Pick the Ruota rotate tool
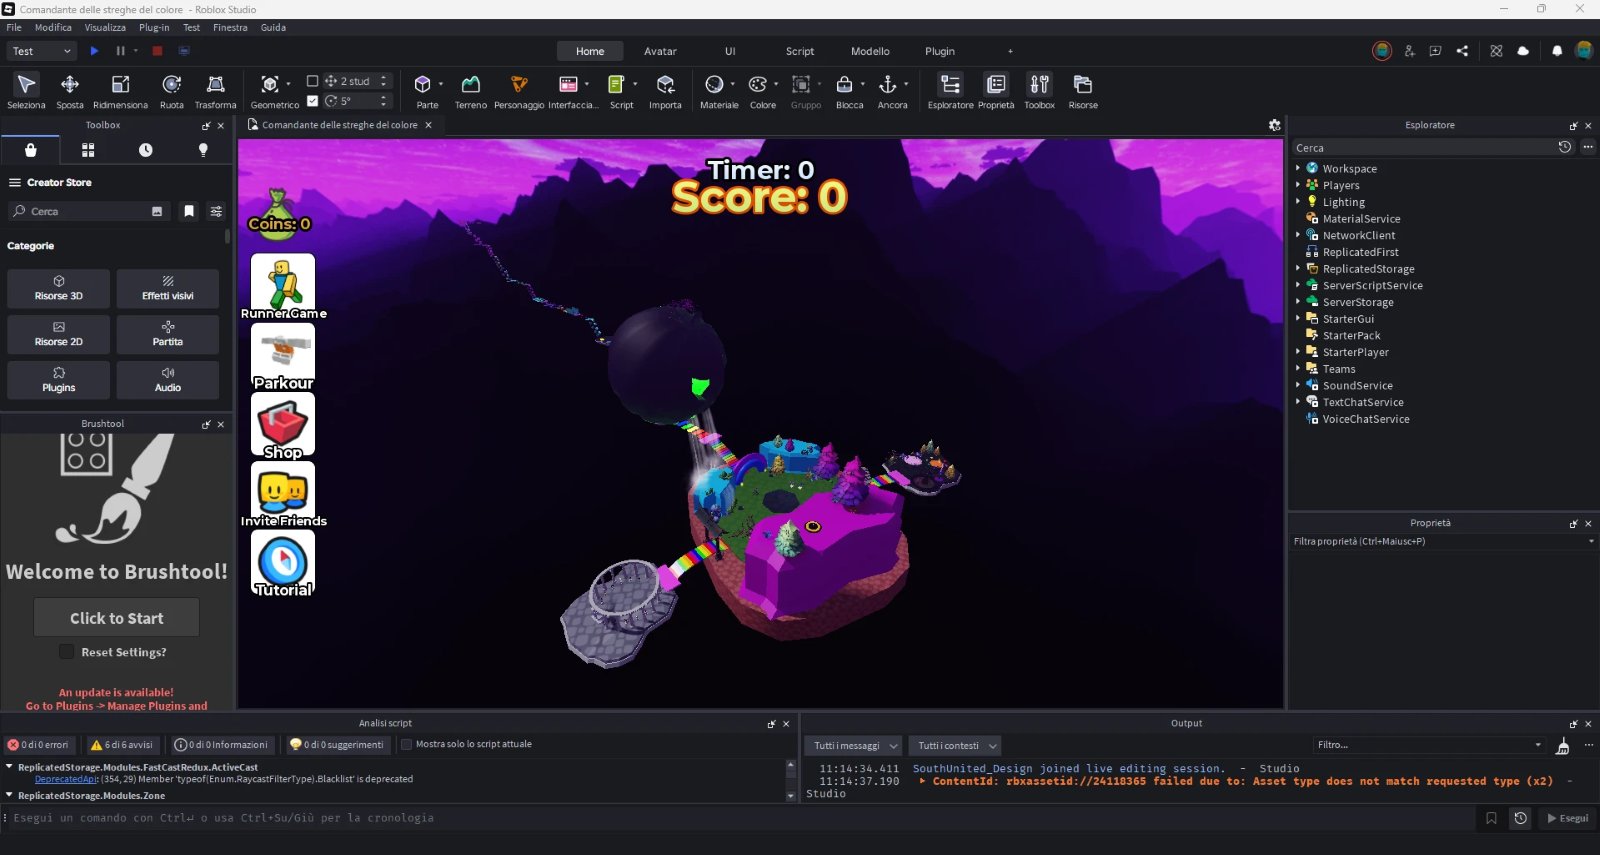The width and height of the screenshot is (1600, 855). (172, 90)
